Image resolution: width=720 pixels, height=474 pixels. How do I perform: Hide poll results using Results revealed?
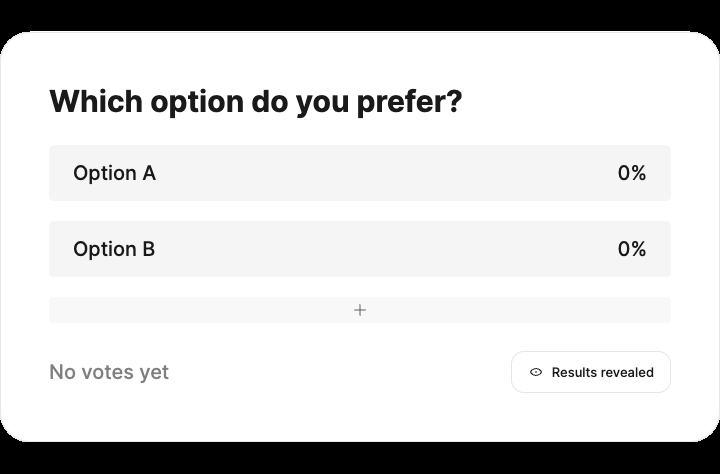pos(590,372)
